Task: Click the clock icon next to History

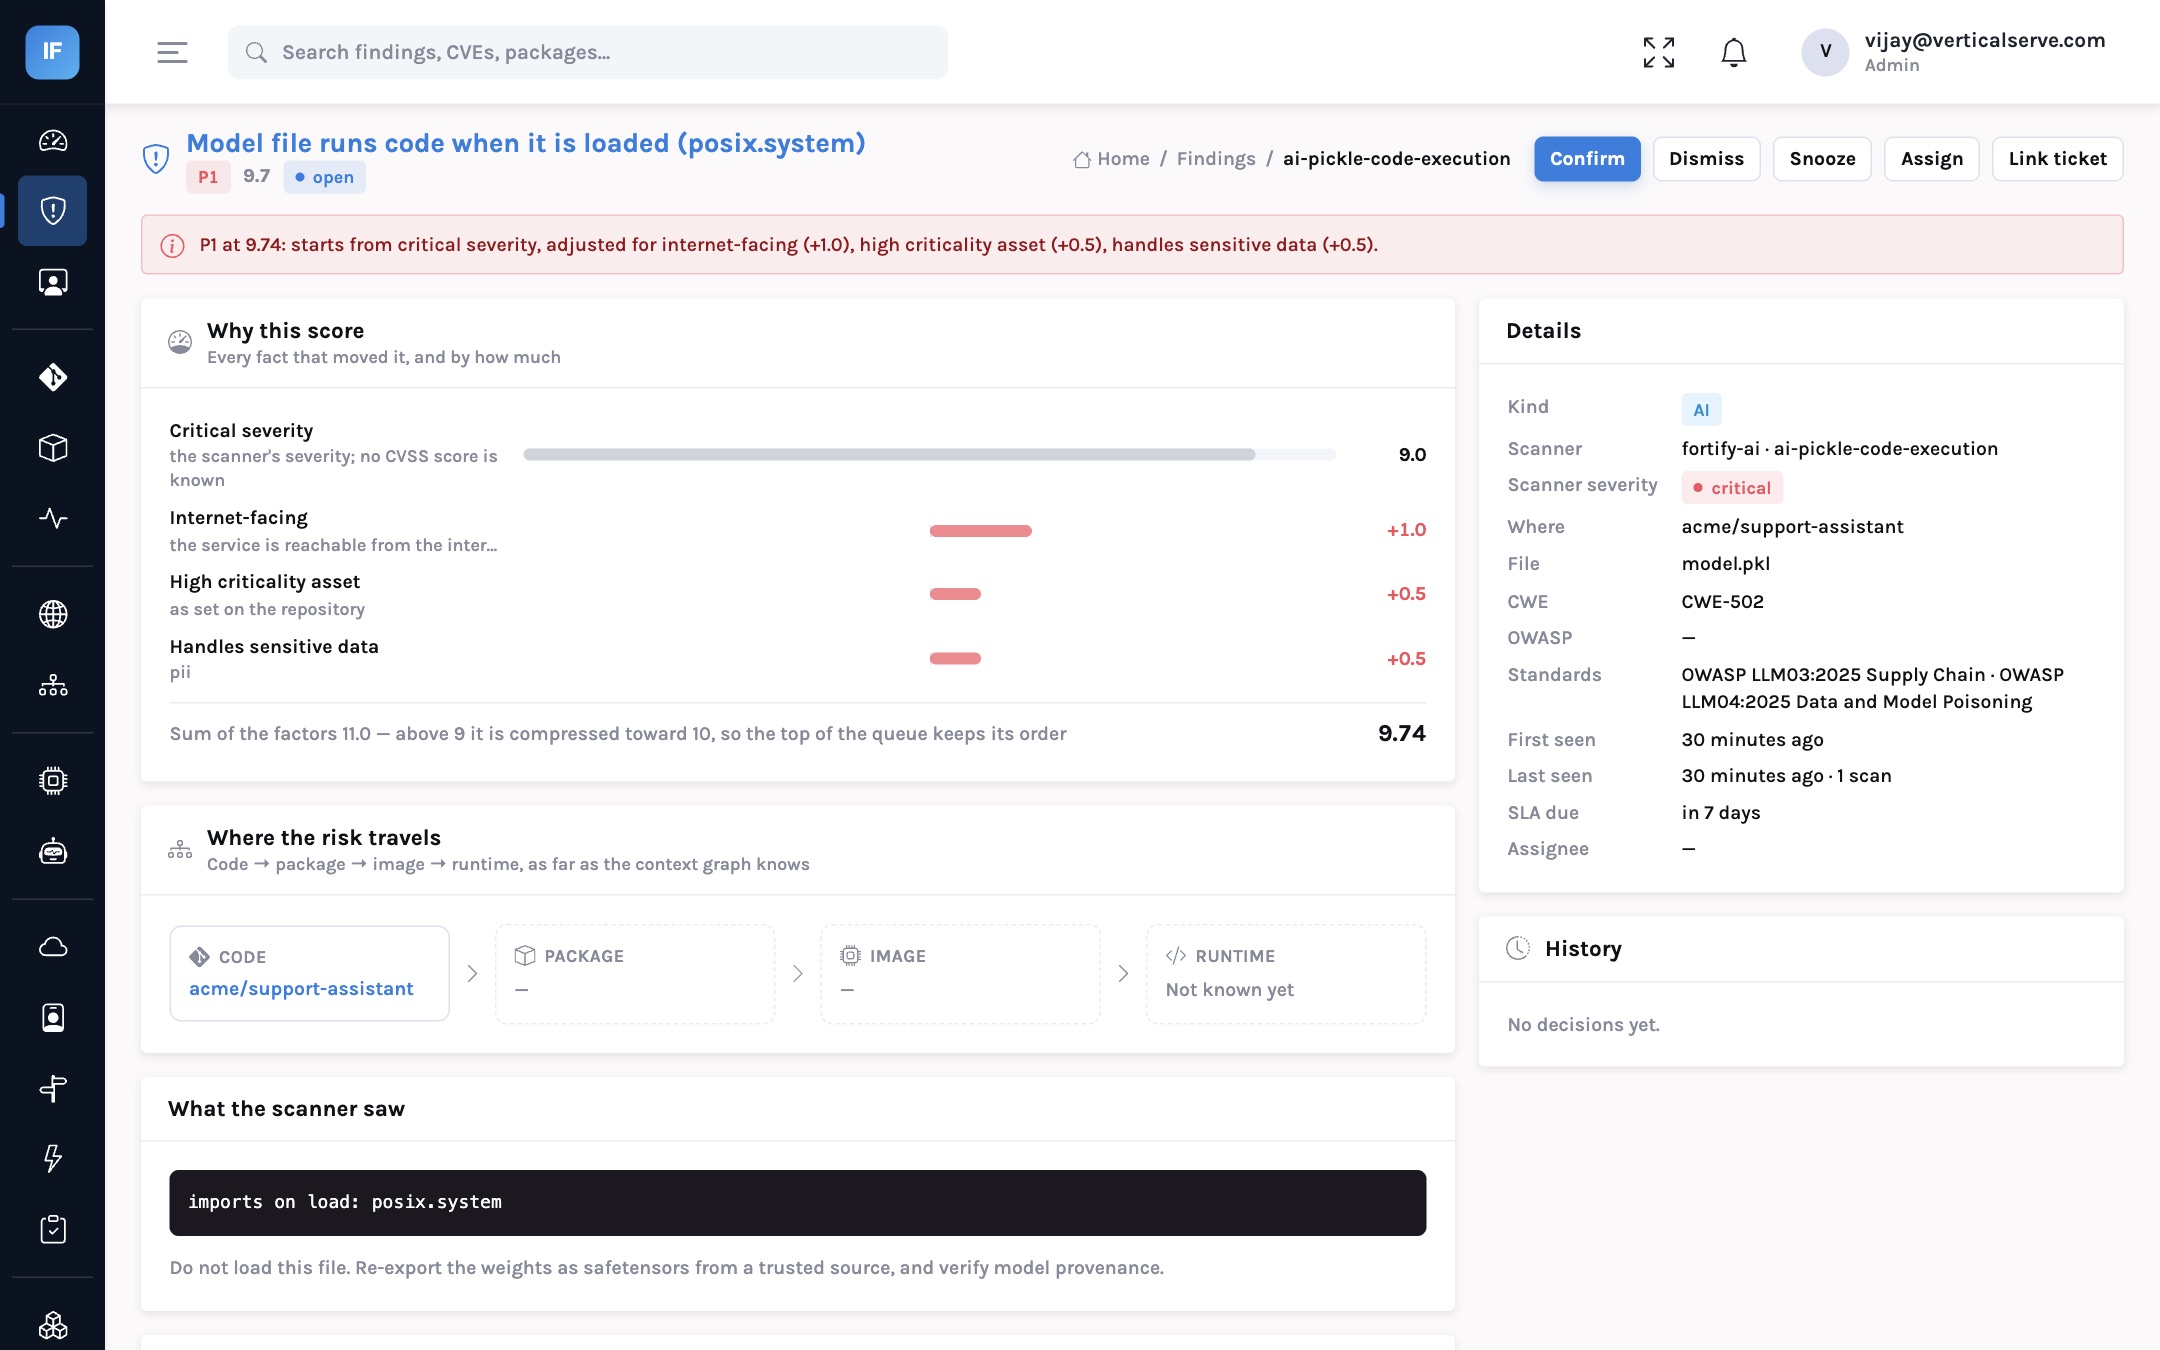Action: (x=1518, y=948)
